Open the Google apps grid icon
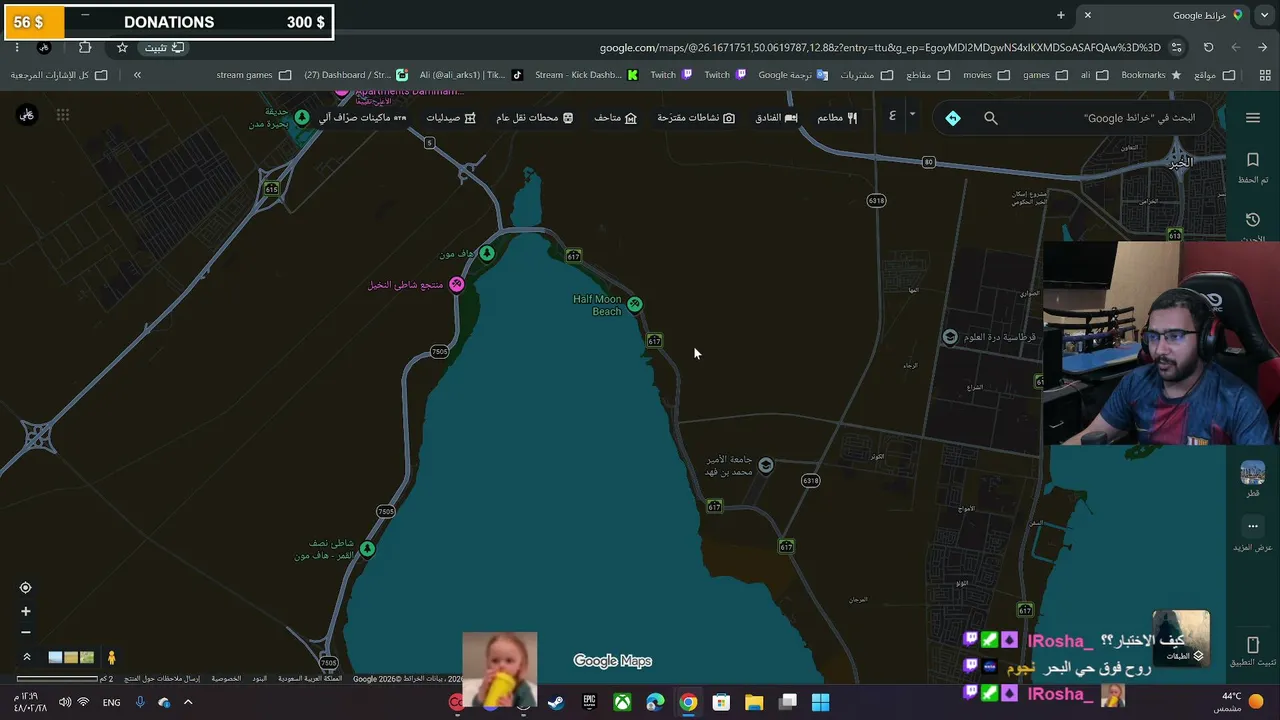This screenshot has width=1280, height=720. click(x=63, y=115)
